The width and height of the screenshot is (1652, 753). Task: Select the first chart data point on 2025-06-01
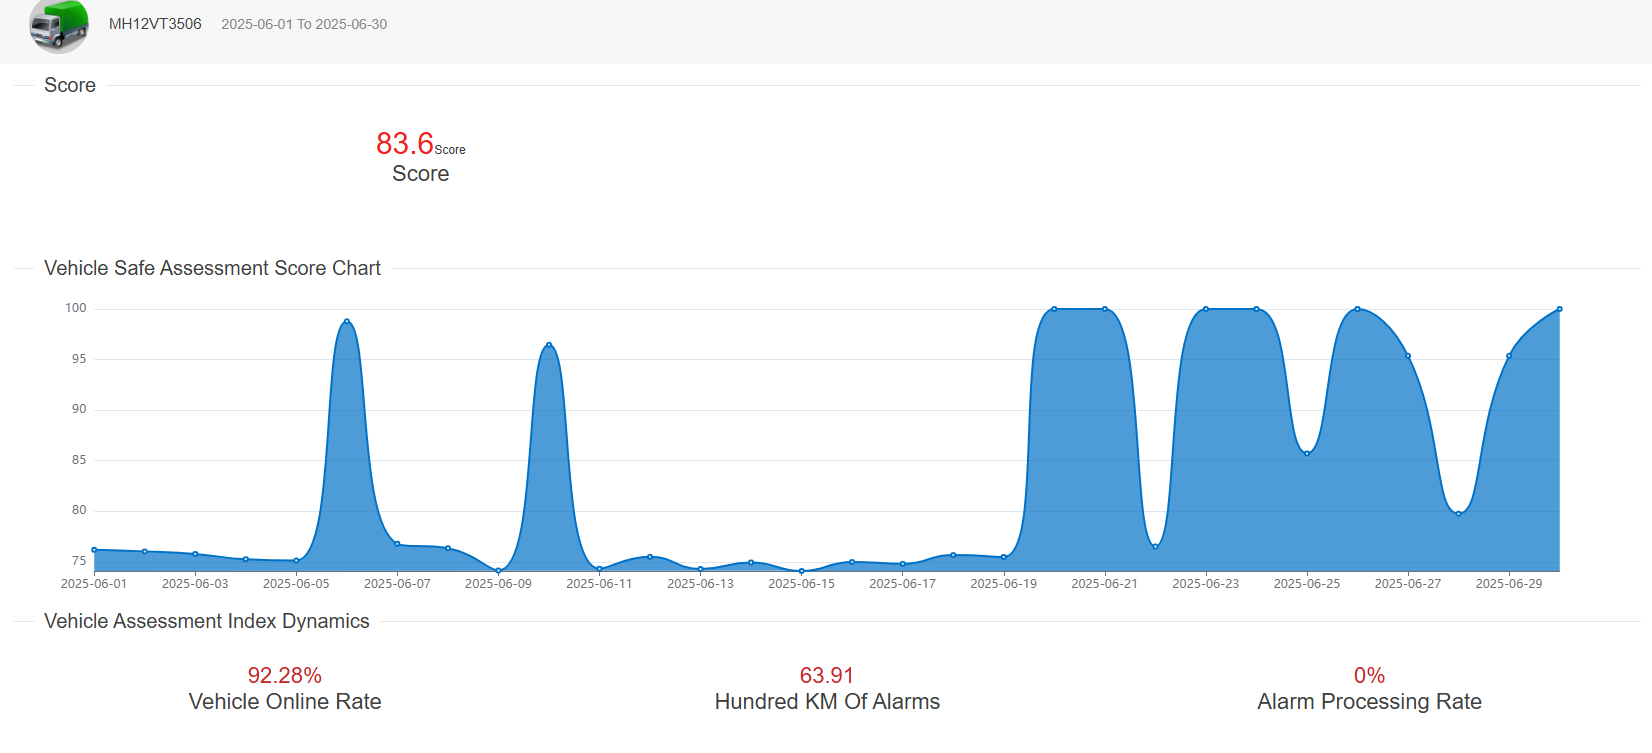94,550
